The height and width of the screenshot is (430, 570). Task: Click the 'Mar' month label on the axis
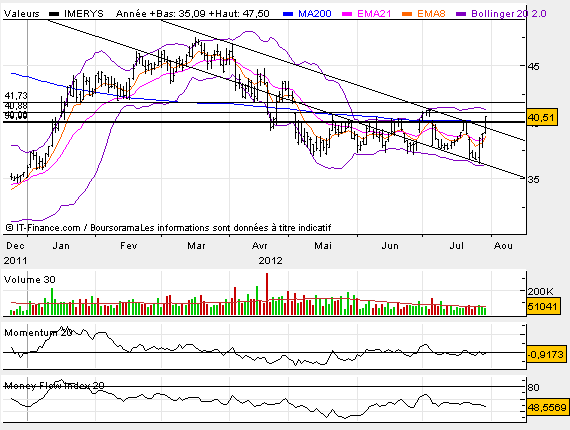click(x=196, y=246)
